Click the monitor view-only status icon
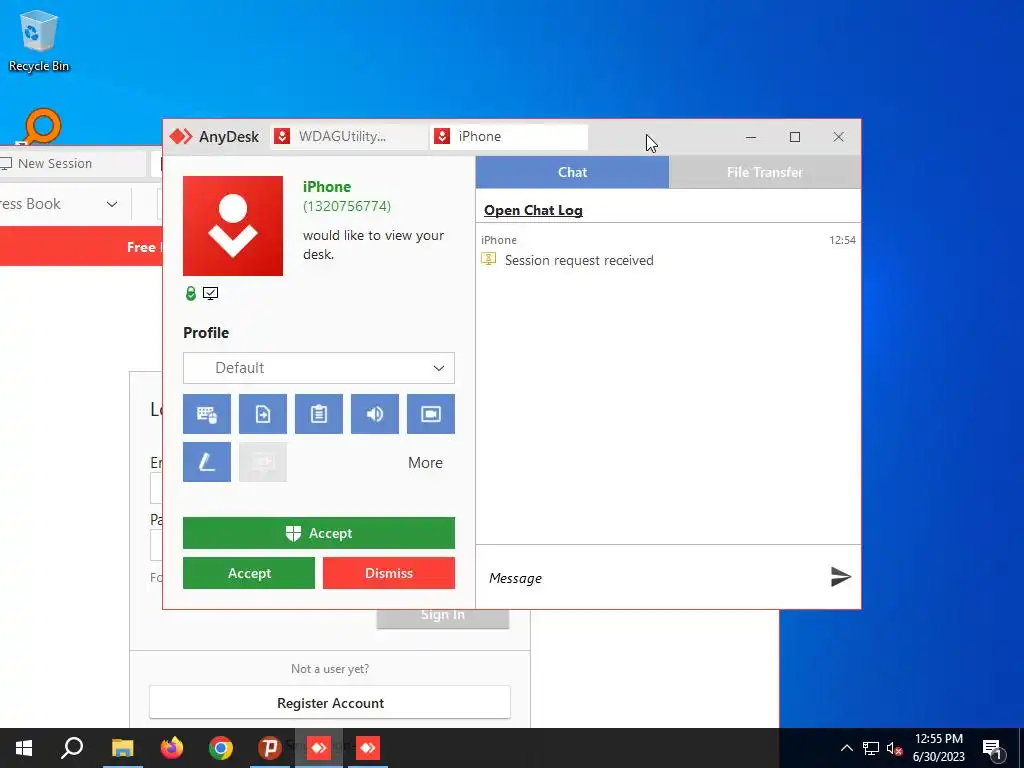Image resolution: width=1024 pixels, height=768 pixels. click(x=210, y=293)
